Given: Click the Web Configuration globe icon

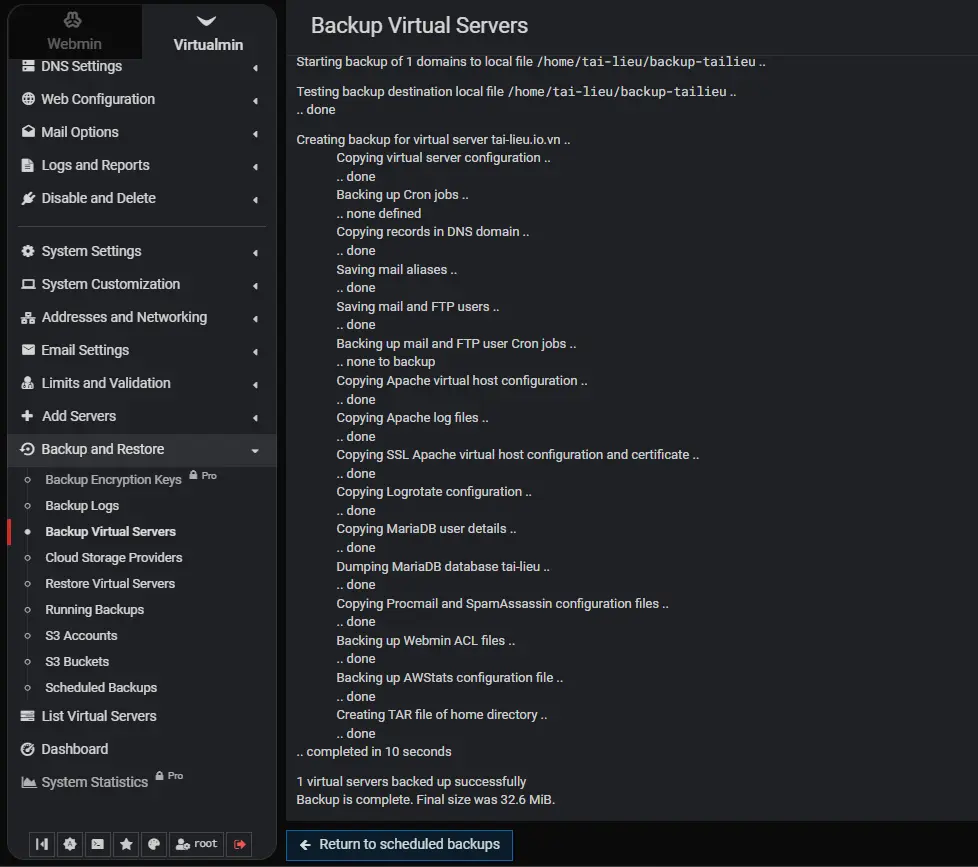Looking at the screenshot, I should [x=27, y=99].
